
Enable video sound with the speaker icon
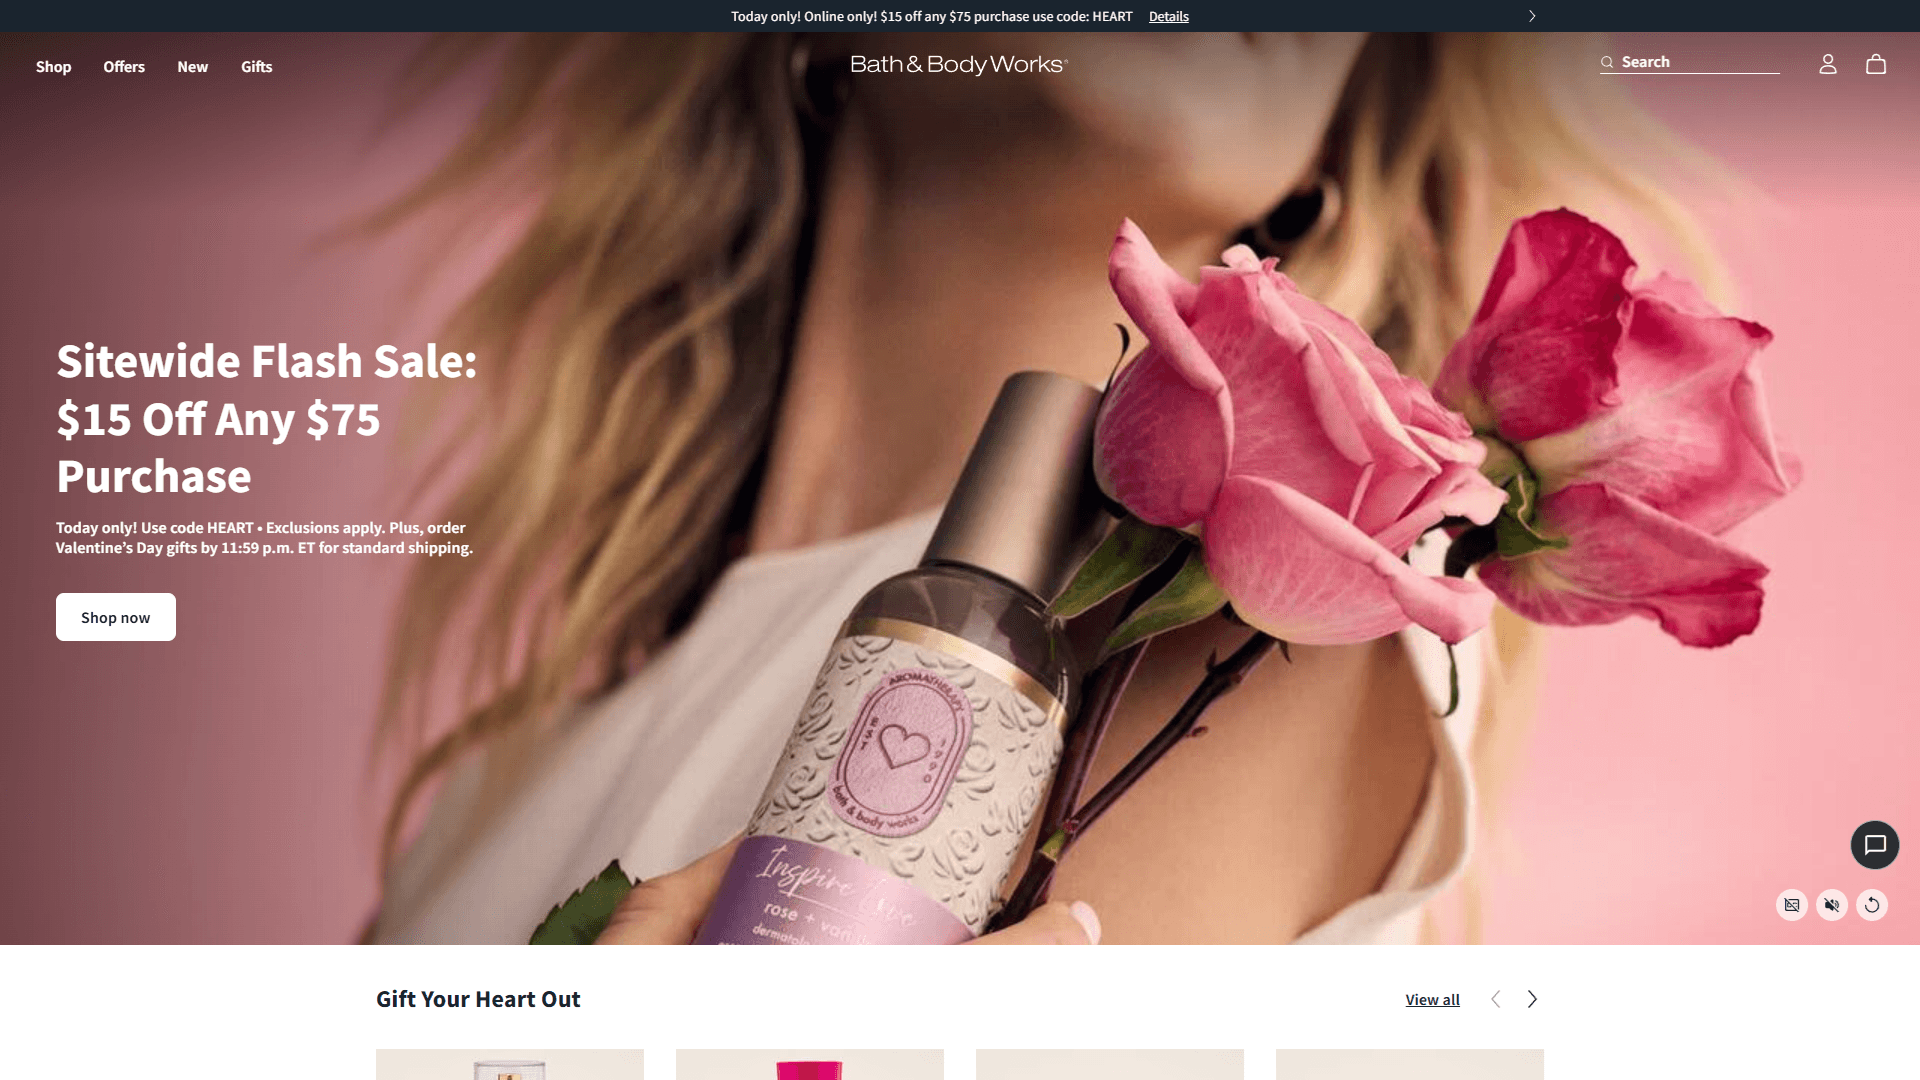tap(1832, 906)
